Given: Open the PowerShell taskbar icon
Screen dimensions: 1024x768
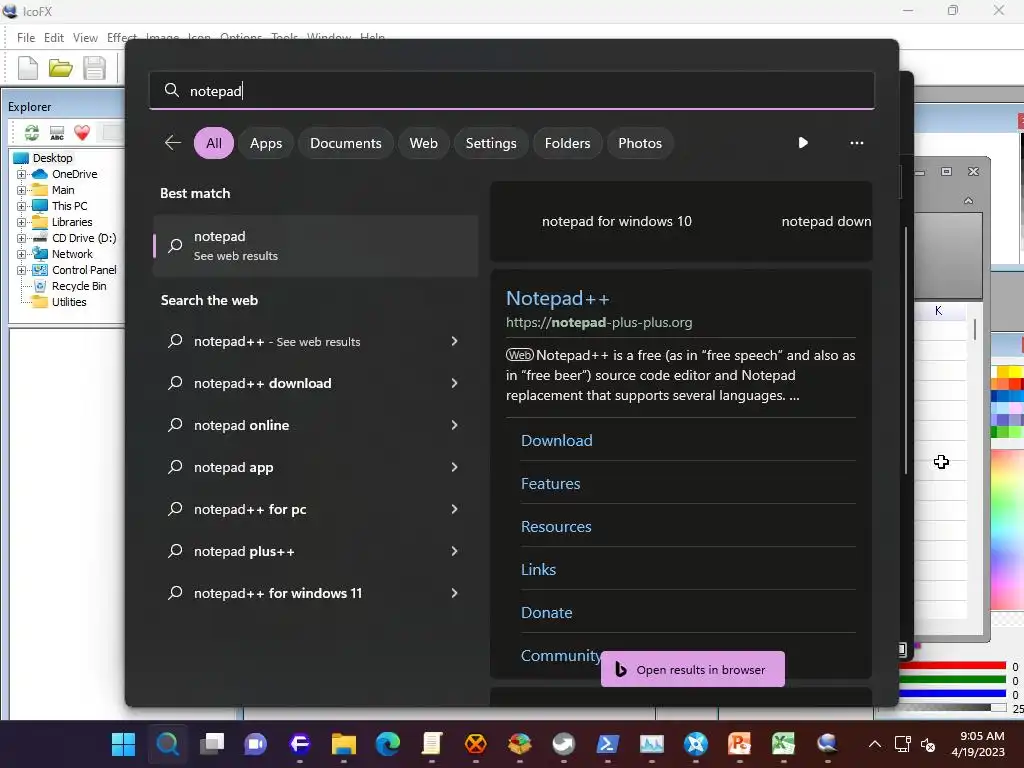Looking at the screenshot, I should 607,744.
